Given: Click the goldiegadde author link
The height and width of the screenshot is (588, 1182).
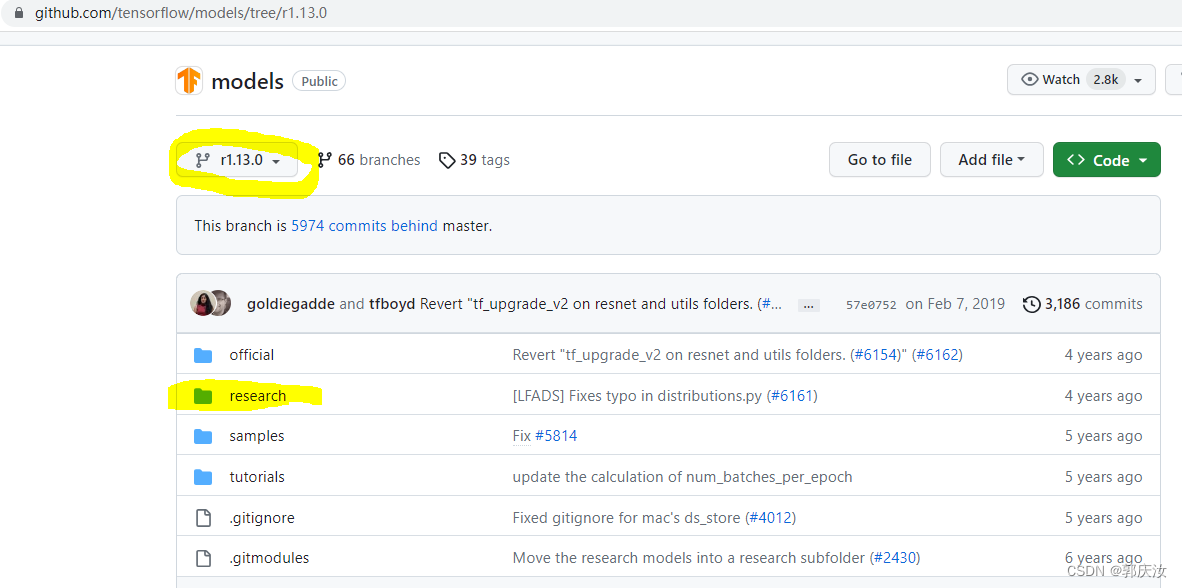Looking at the screenshot, I should click(291, 305).
